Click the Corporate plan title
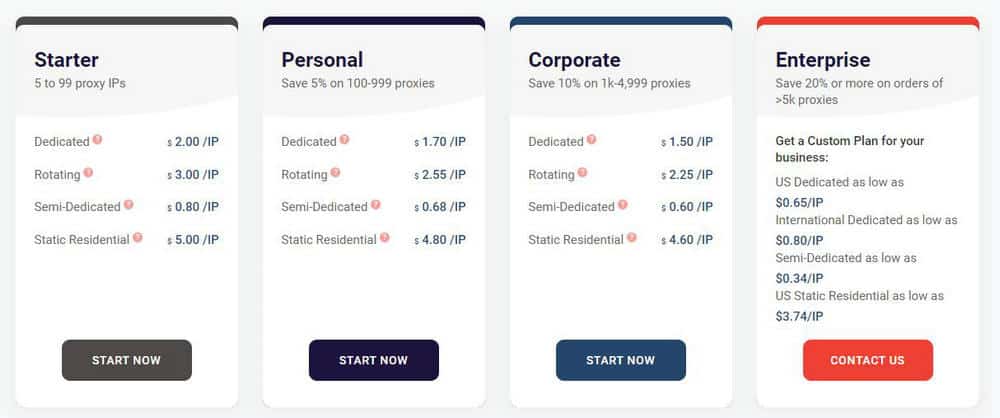Image resolution: width=1000 pixels, height=418 pixels. coord(574,60)
